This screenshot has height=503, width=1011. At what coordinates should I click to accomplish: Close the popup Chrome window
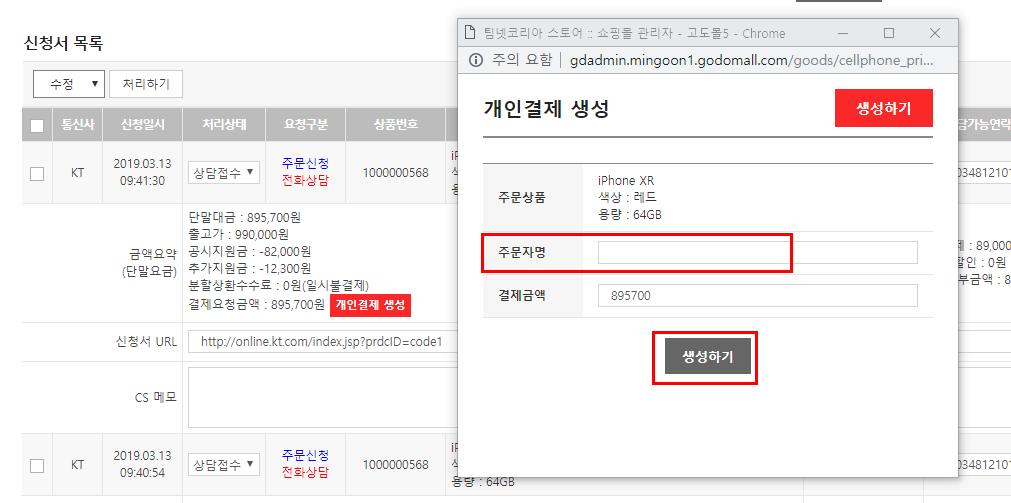[934, 33]
